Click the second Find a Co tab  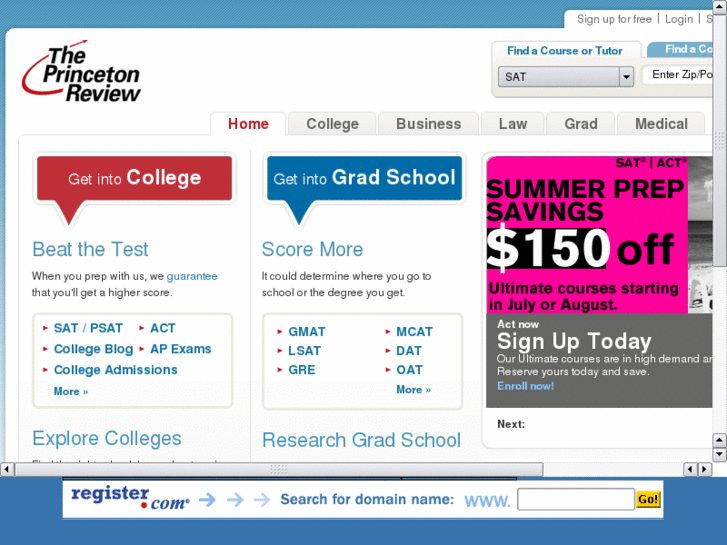point(681,50)
